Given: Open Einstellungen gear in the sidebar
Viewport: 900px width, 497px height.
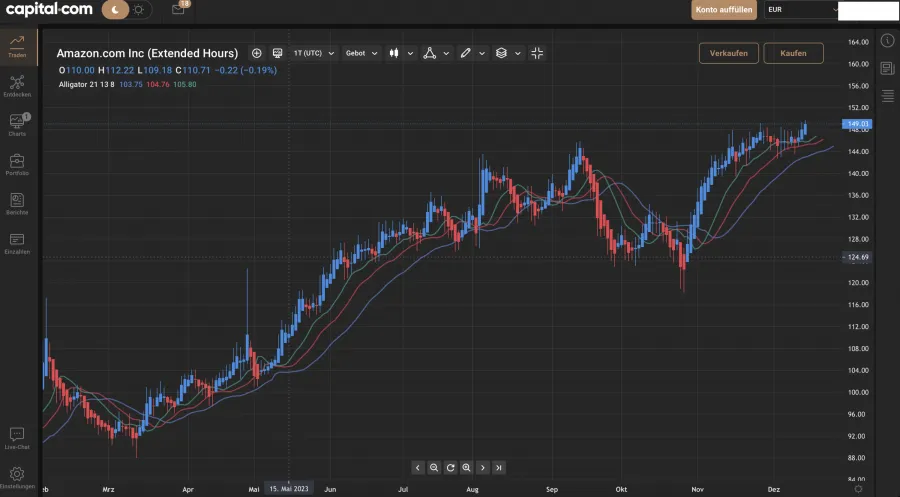Looking at the screenshot, I should [17, 477].
